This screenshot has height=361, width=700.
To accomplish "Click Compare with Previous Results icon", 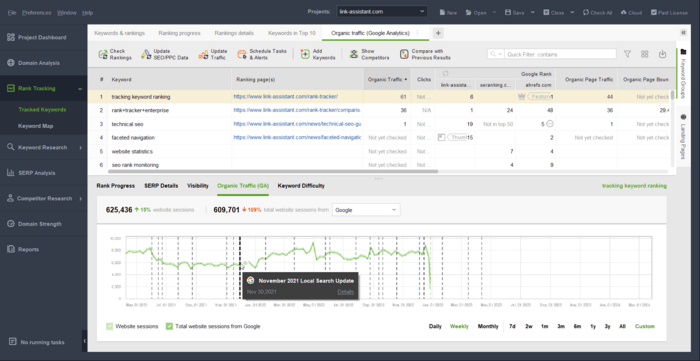I will [404, 54].
